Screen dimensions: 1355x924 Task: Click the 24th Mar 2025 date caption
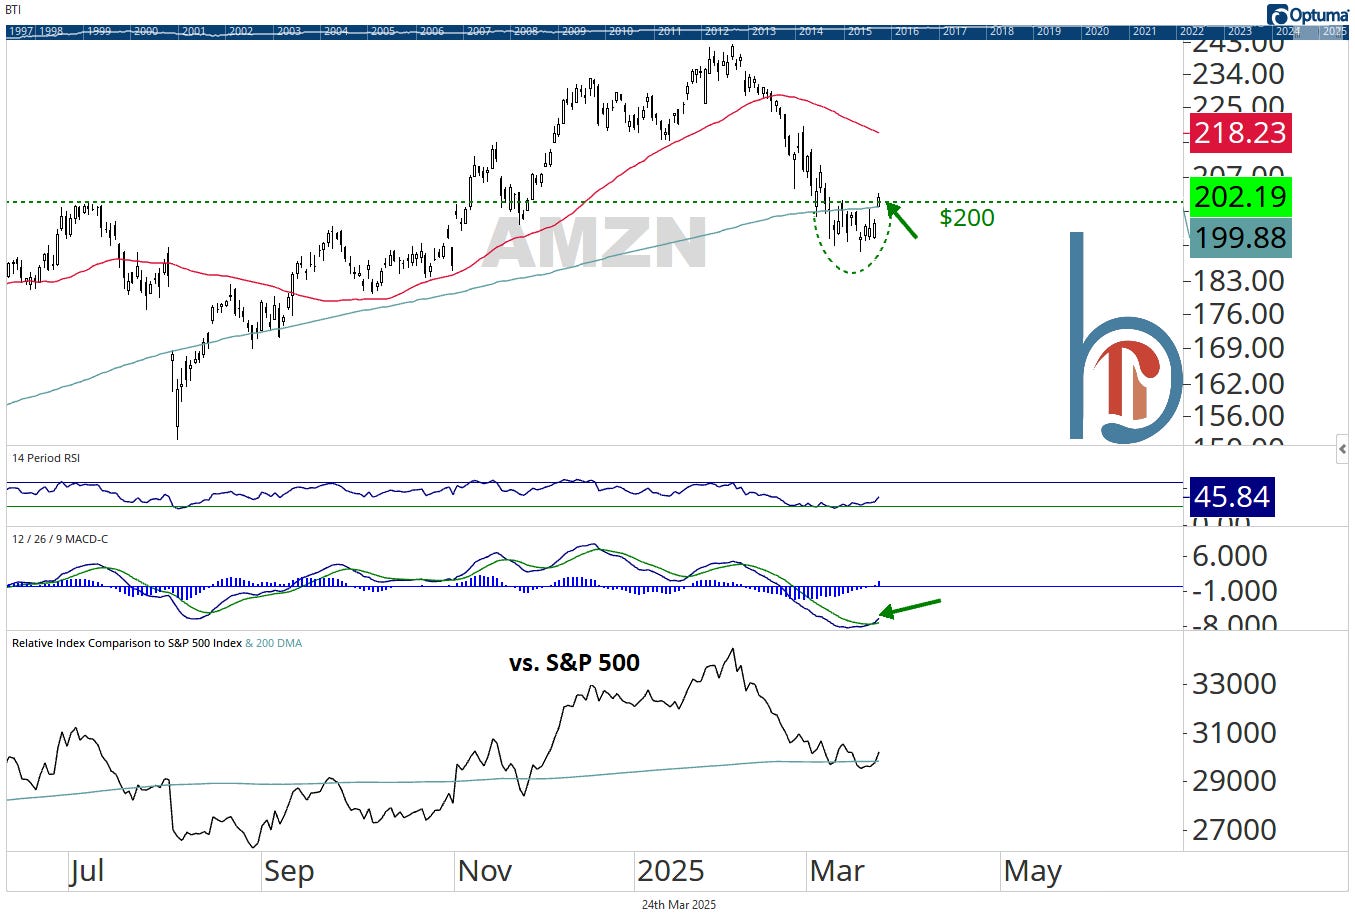[x=679, y=905]
